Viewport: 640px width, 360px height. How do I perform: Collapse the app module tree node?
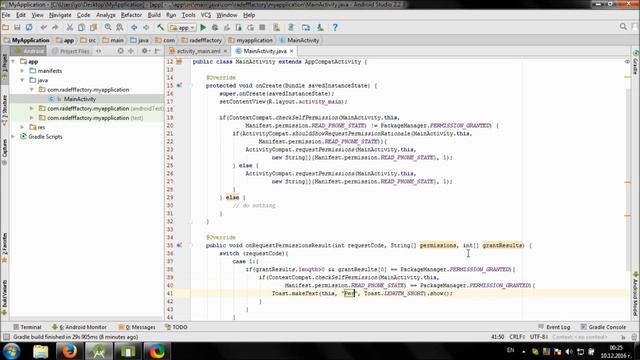[x=13, y=62]
